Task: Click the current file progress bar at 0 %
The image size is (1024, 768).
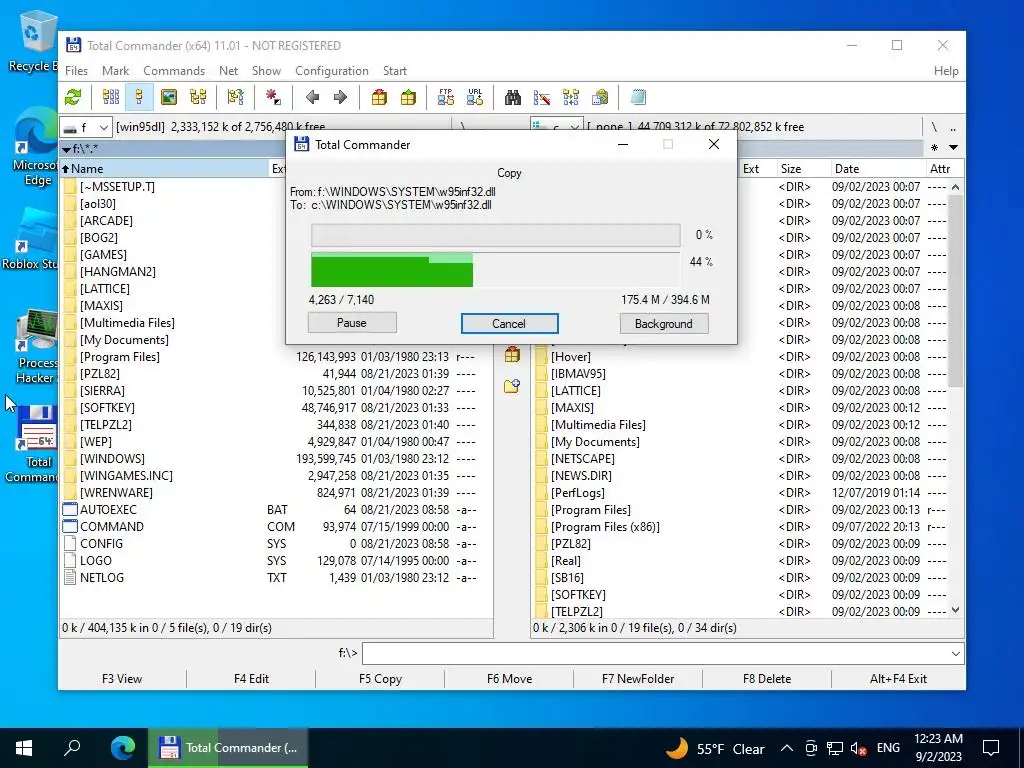Action: 496,235
